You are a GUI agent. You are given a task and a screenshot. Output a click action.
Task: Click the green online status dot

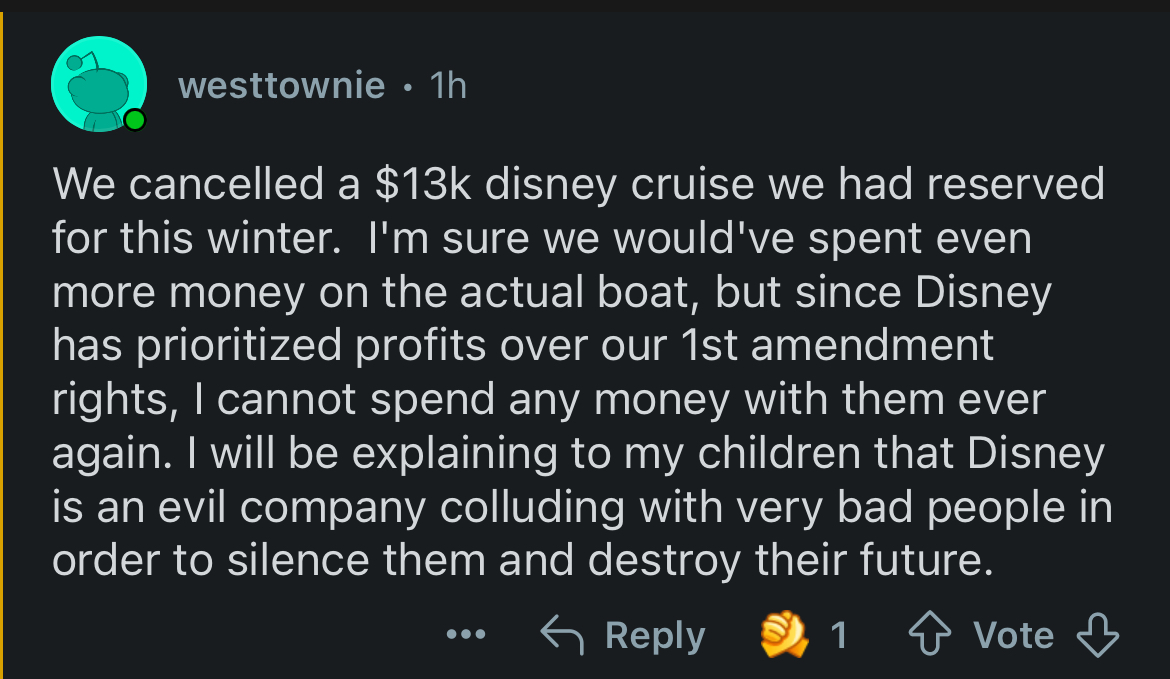click(133, 121)
